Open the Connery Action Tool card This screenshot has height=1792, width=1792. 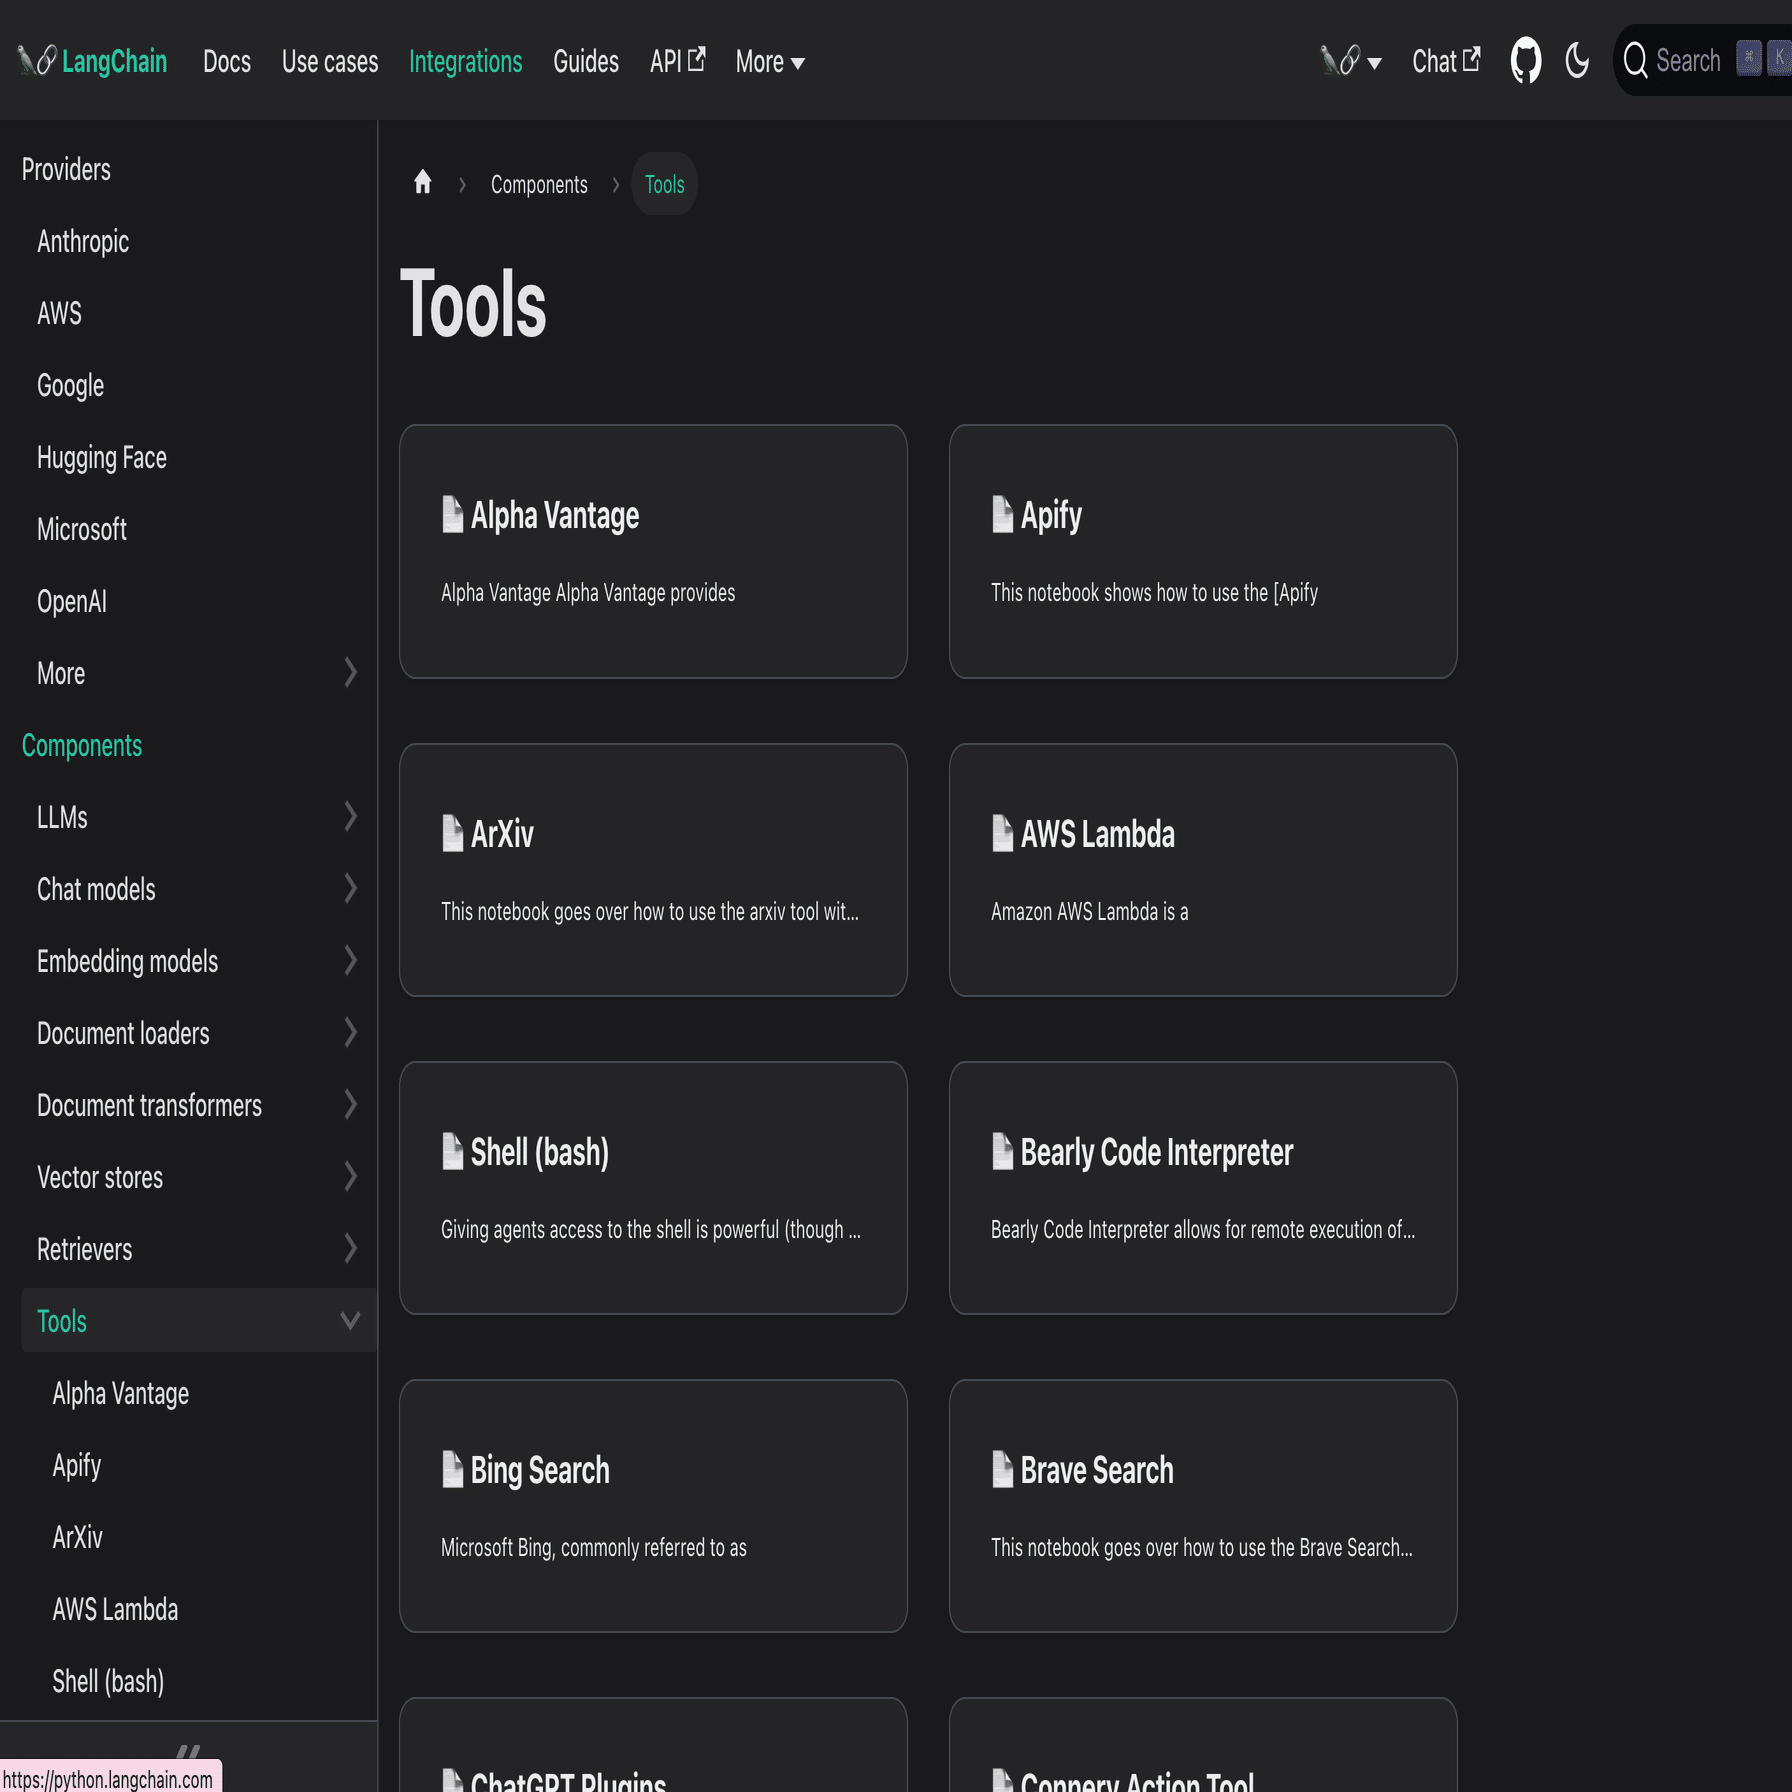tap(1203, 1745)
